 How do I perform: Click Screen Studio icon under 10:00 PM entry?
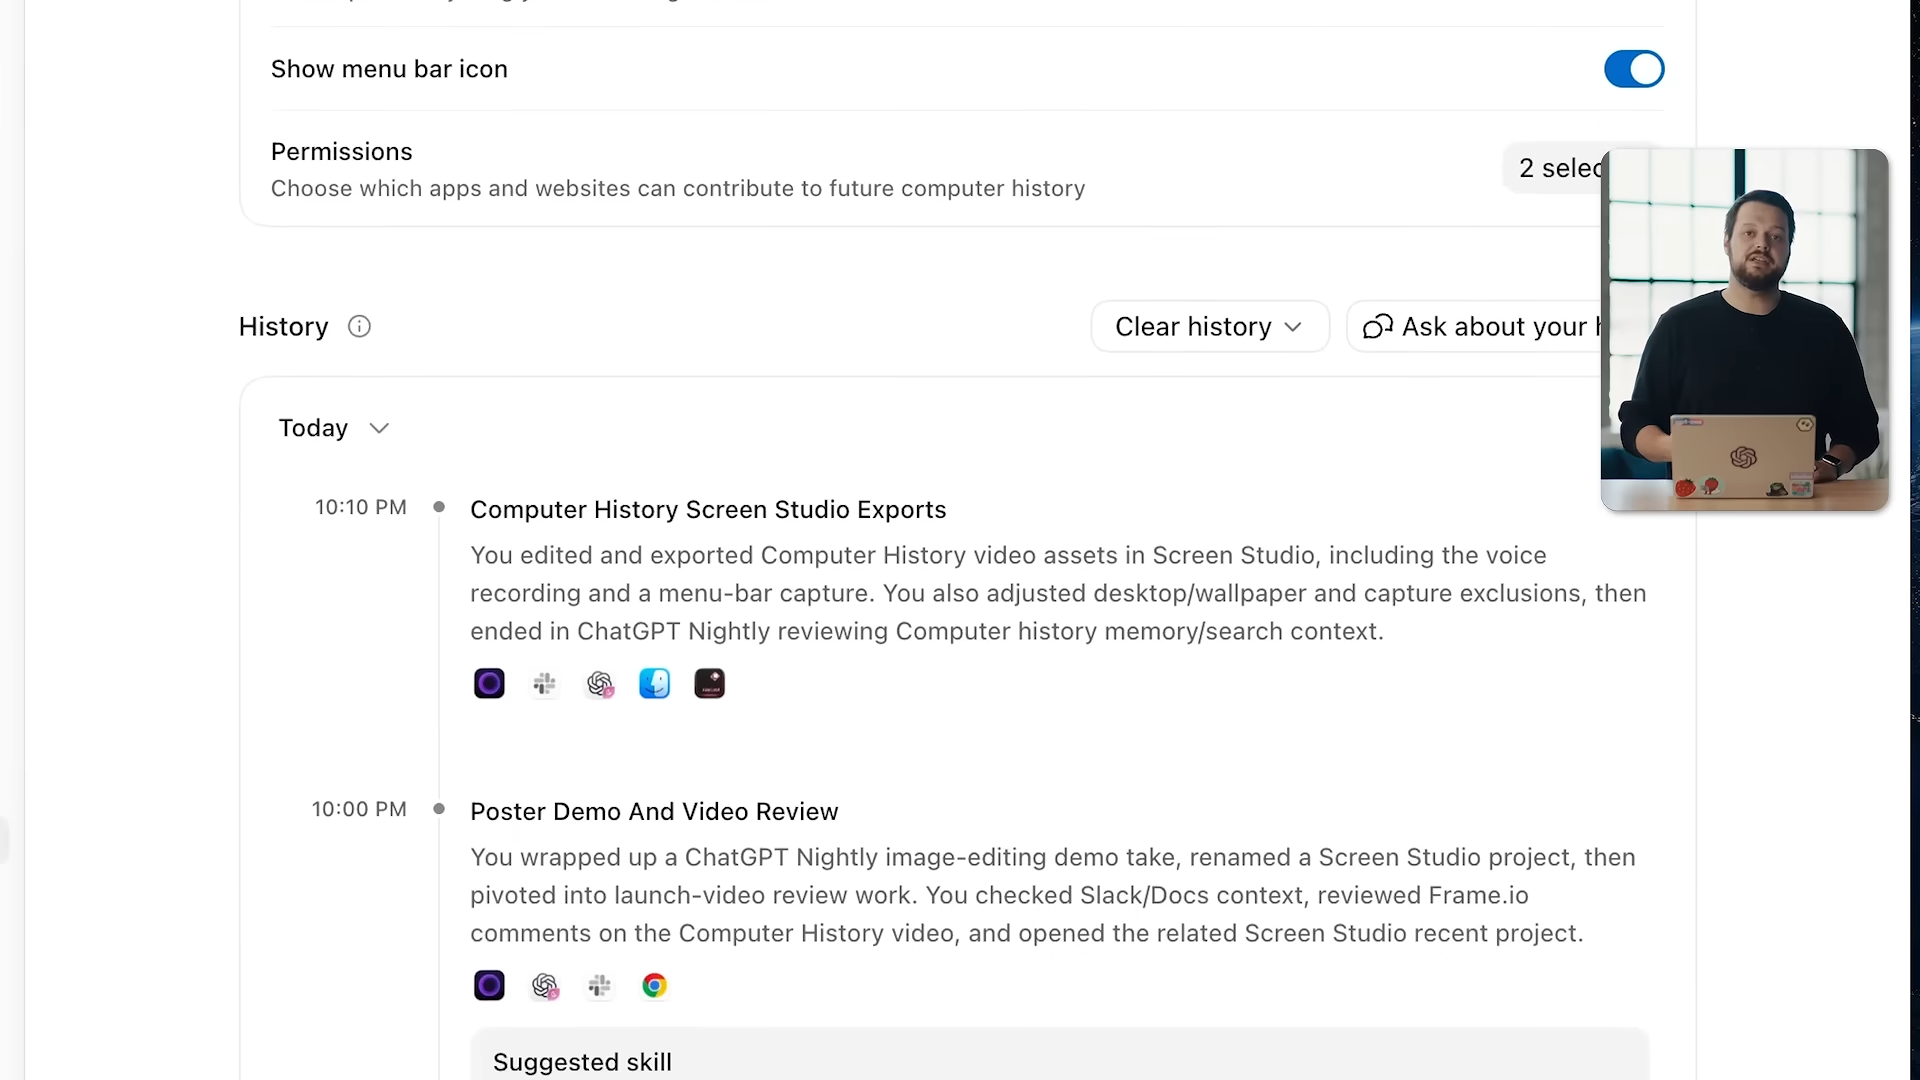click(x=489, y=986)
